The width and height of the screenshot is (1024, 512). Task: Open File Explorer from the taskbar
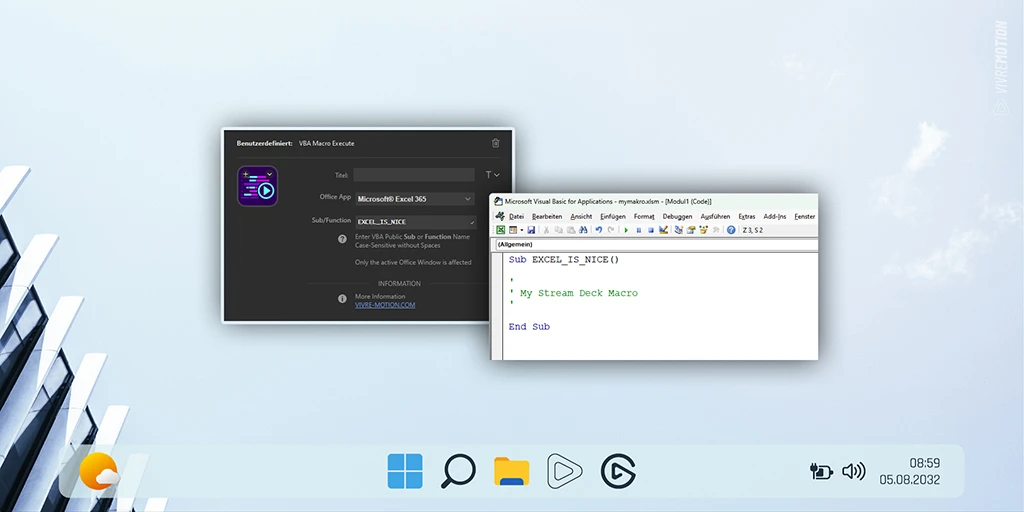511,471
